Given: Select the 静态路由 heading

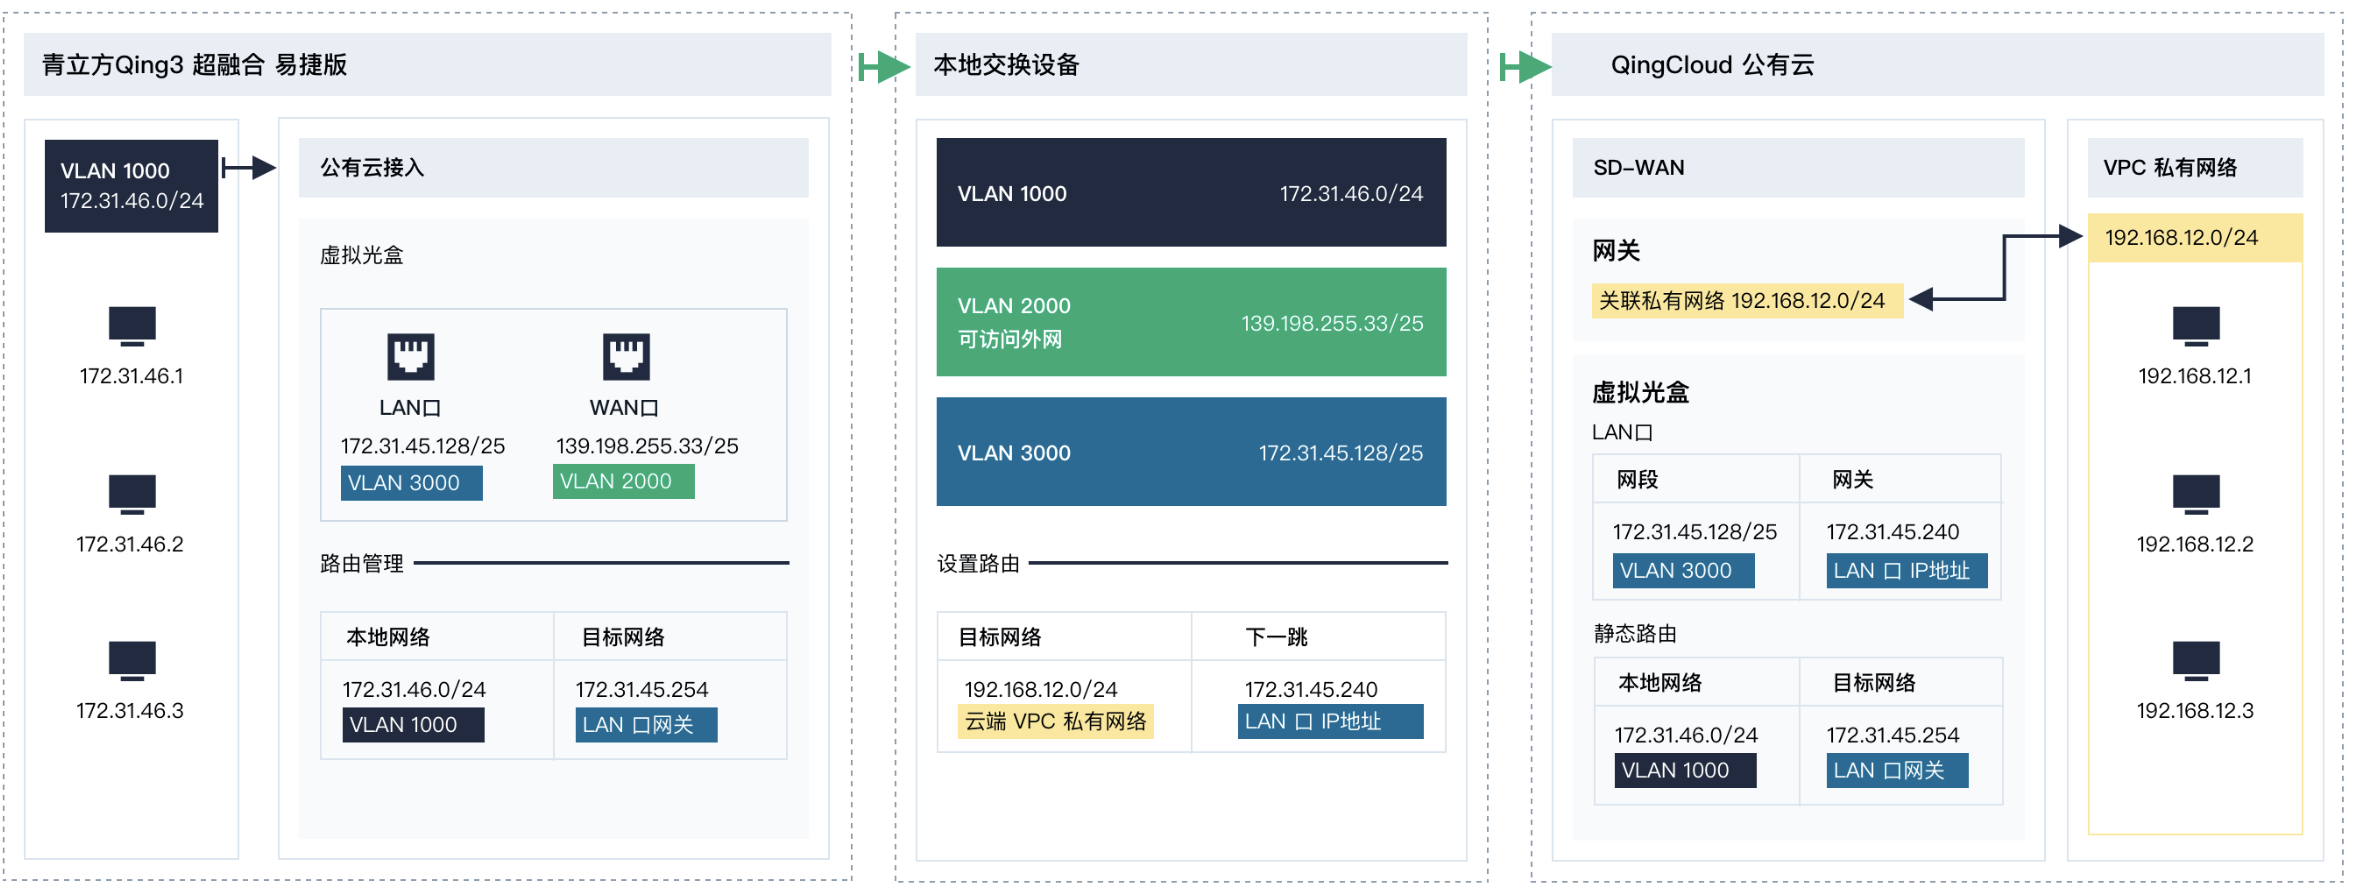Looking at the screenshot, I should (1635, 633).
